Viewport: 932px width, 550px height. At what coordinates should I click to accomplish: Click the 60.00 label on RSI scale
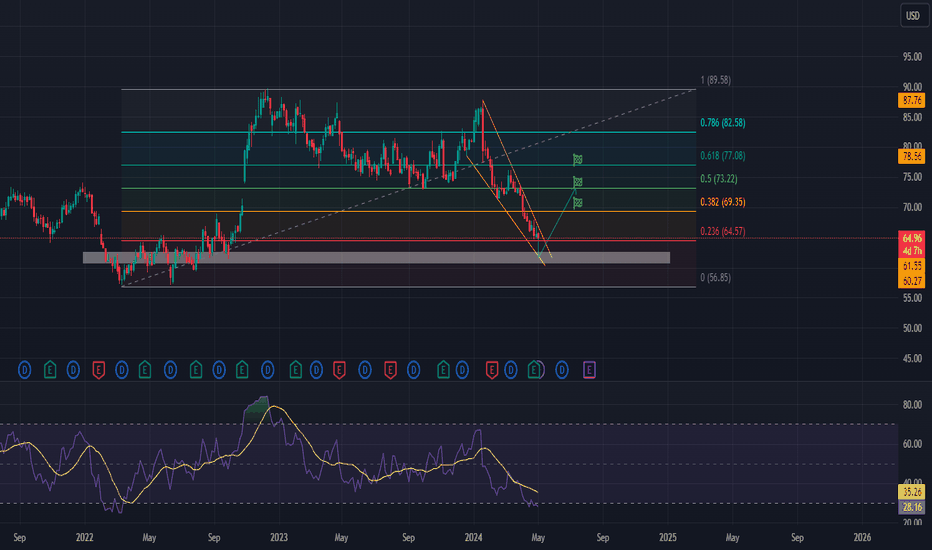[912, 444]
